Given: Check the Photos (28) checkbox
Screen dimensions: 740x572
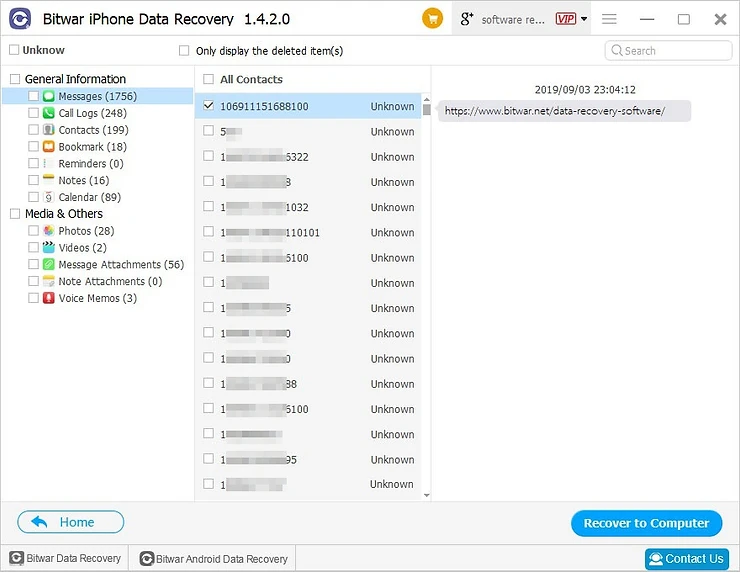Looking at the screenshot, I should [33, 230].
